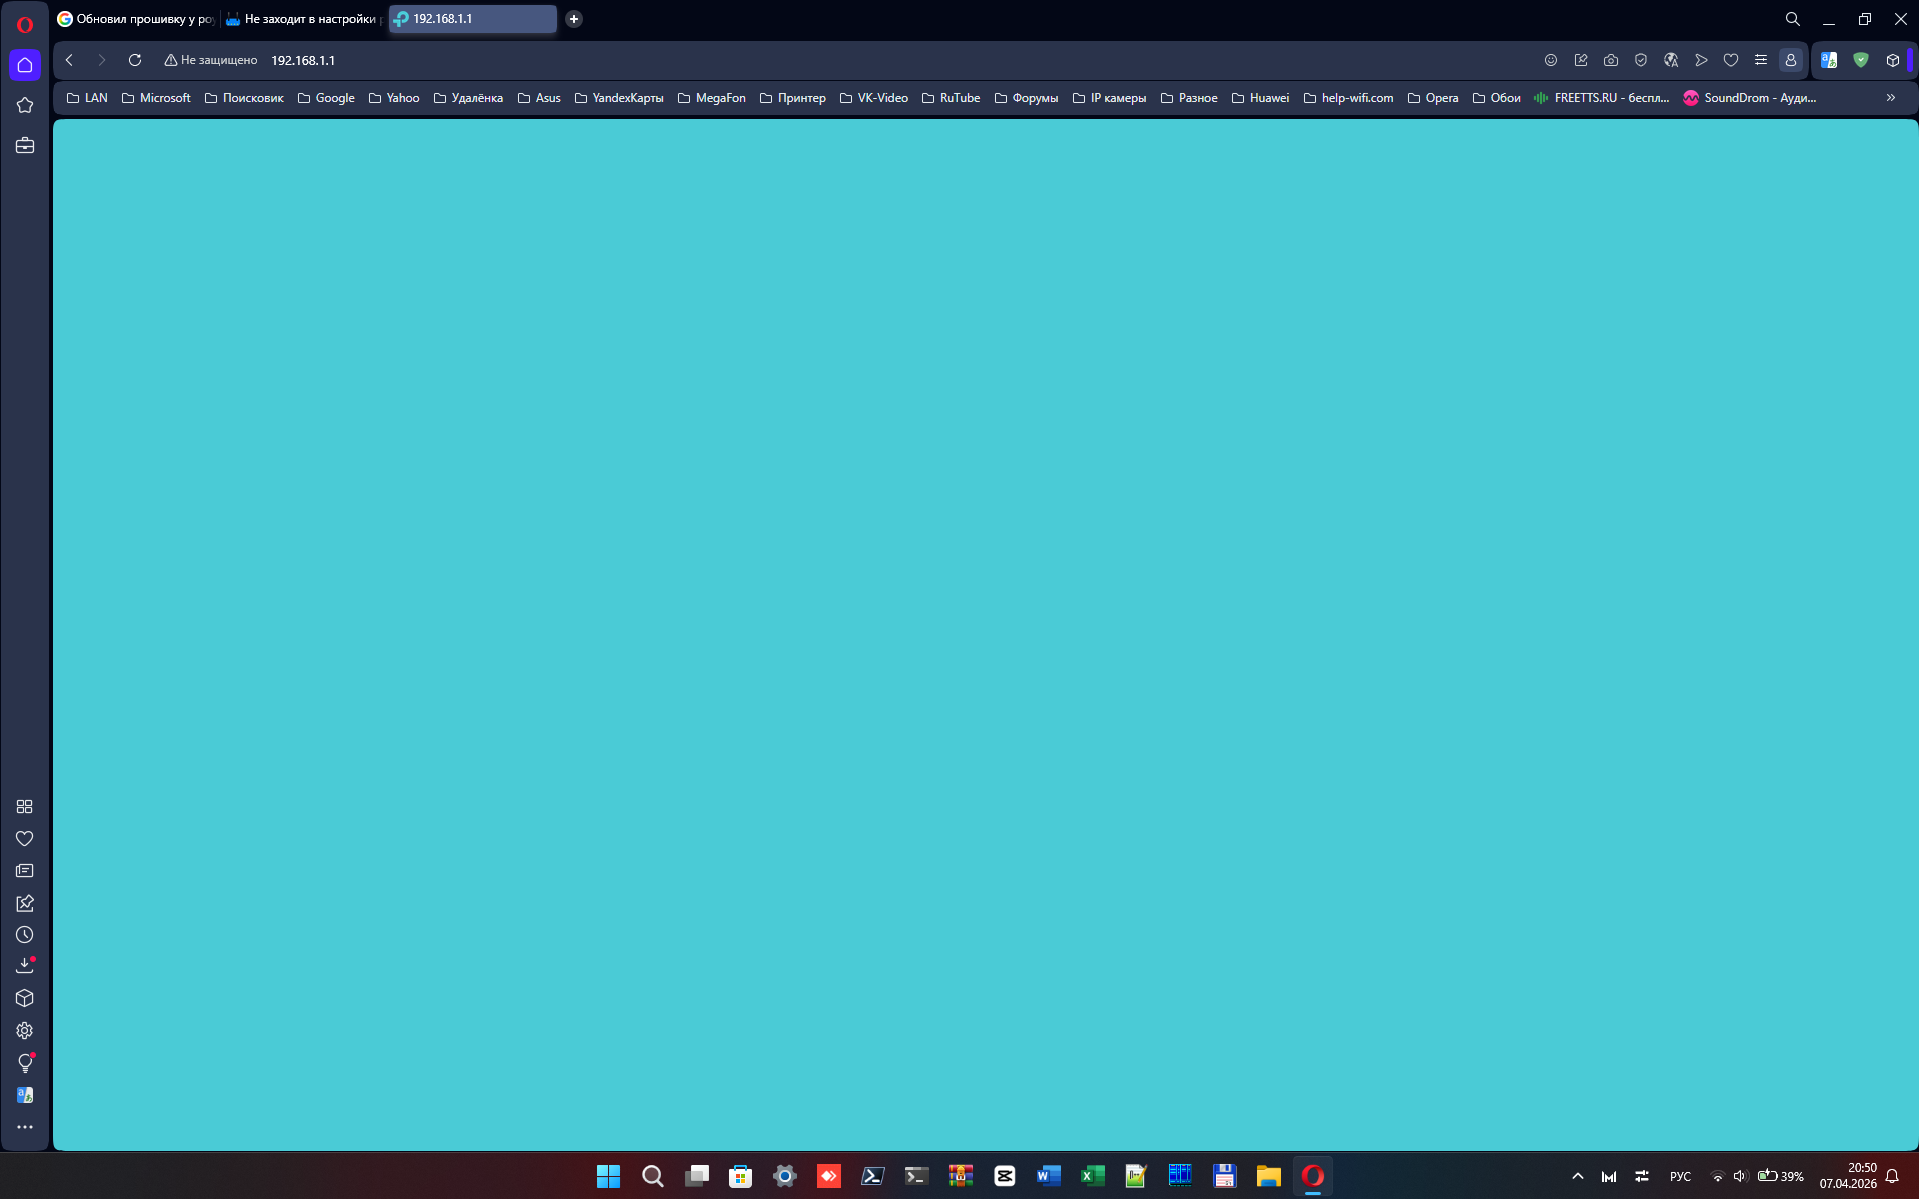Add page to bookmarks heart icon
Image resolution: width=1919 pixels, height=1199 pixels.
point(1731,60)
